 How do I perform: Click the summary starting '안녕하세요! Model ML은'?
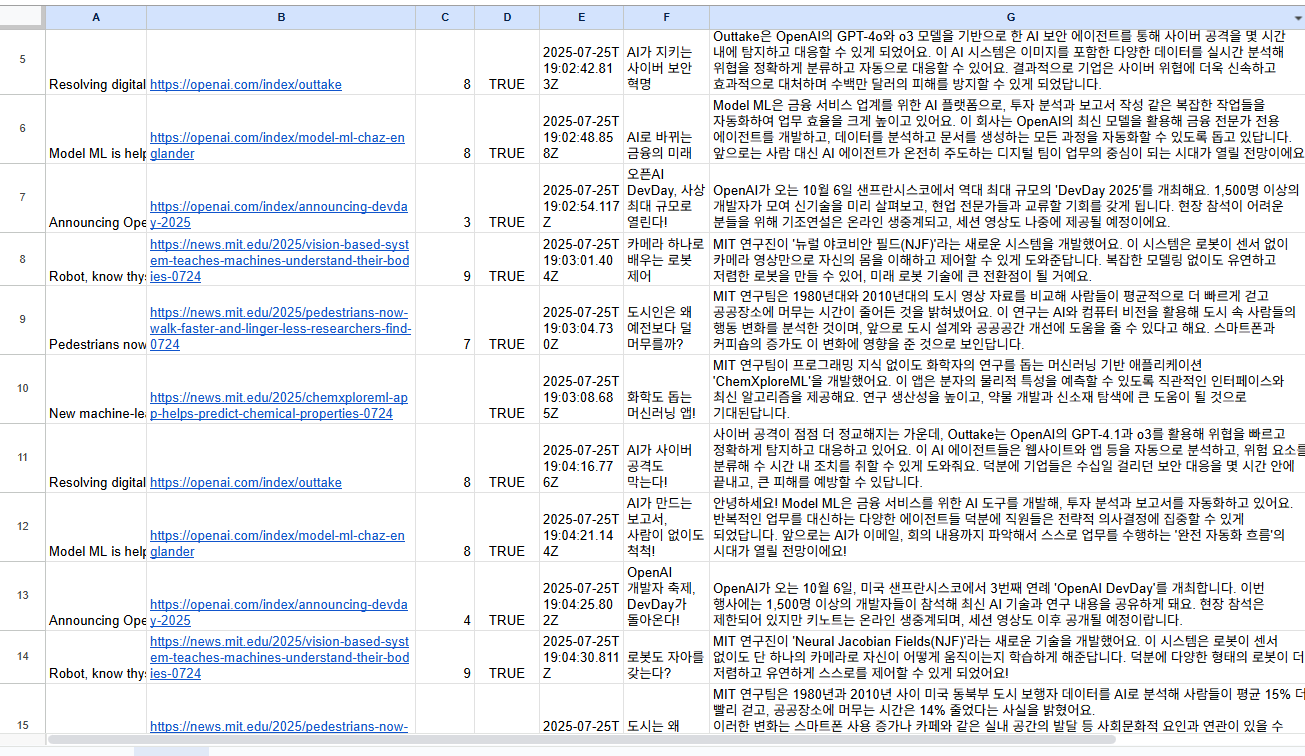point(1007,528)
